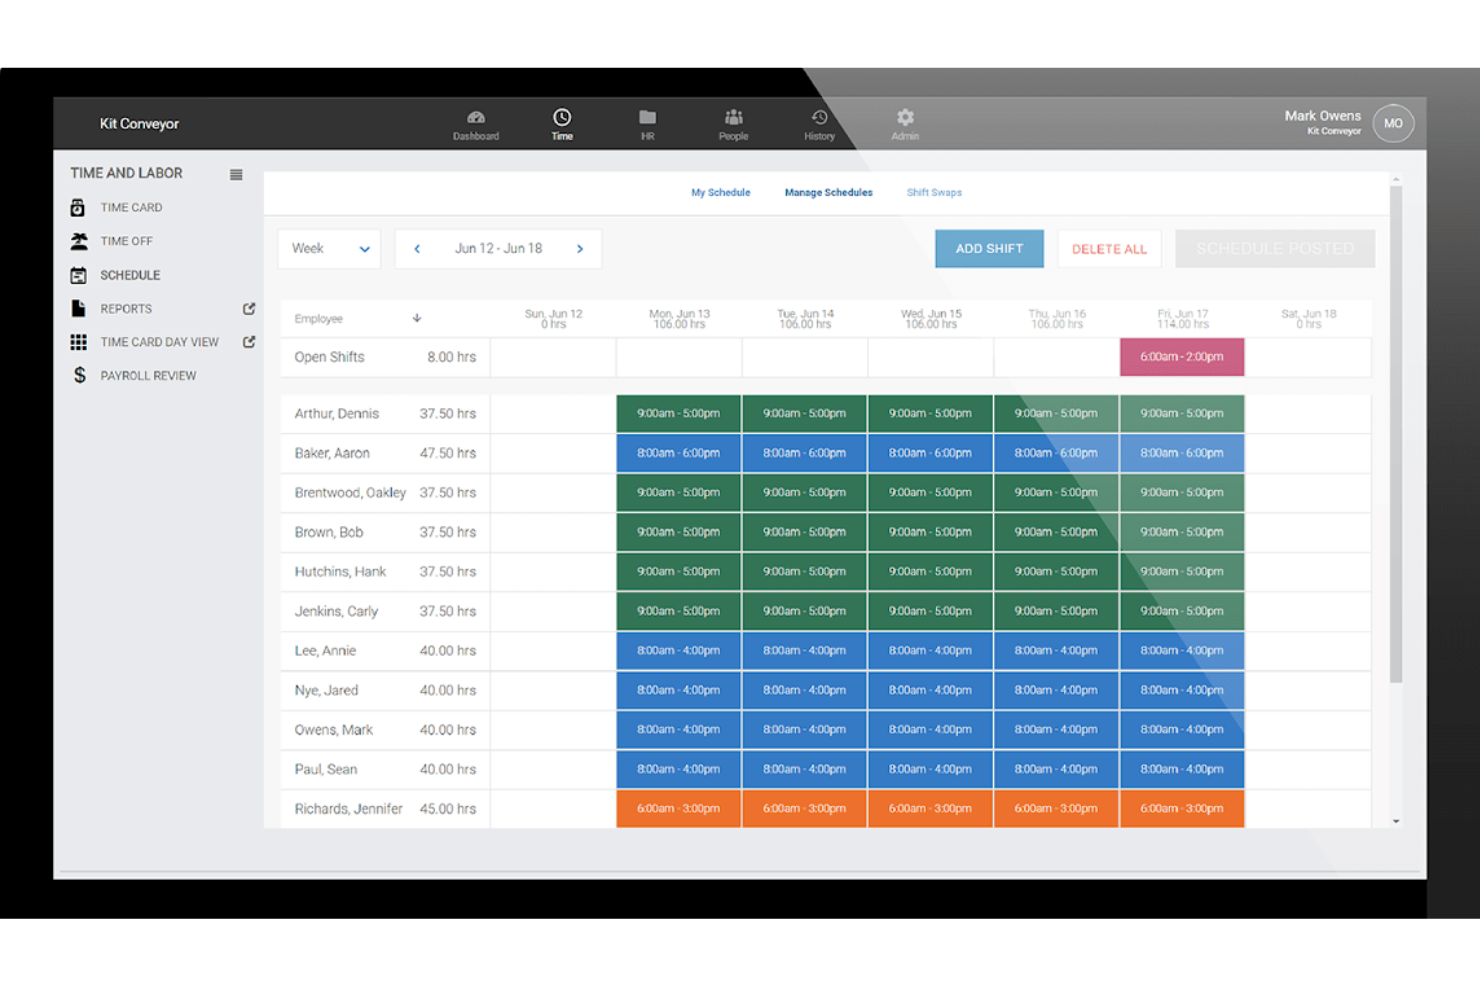Advance to the next week with the right chevron
The image size is (1480, 987).
[x=580, y=248]
